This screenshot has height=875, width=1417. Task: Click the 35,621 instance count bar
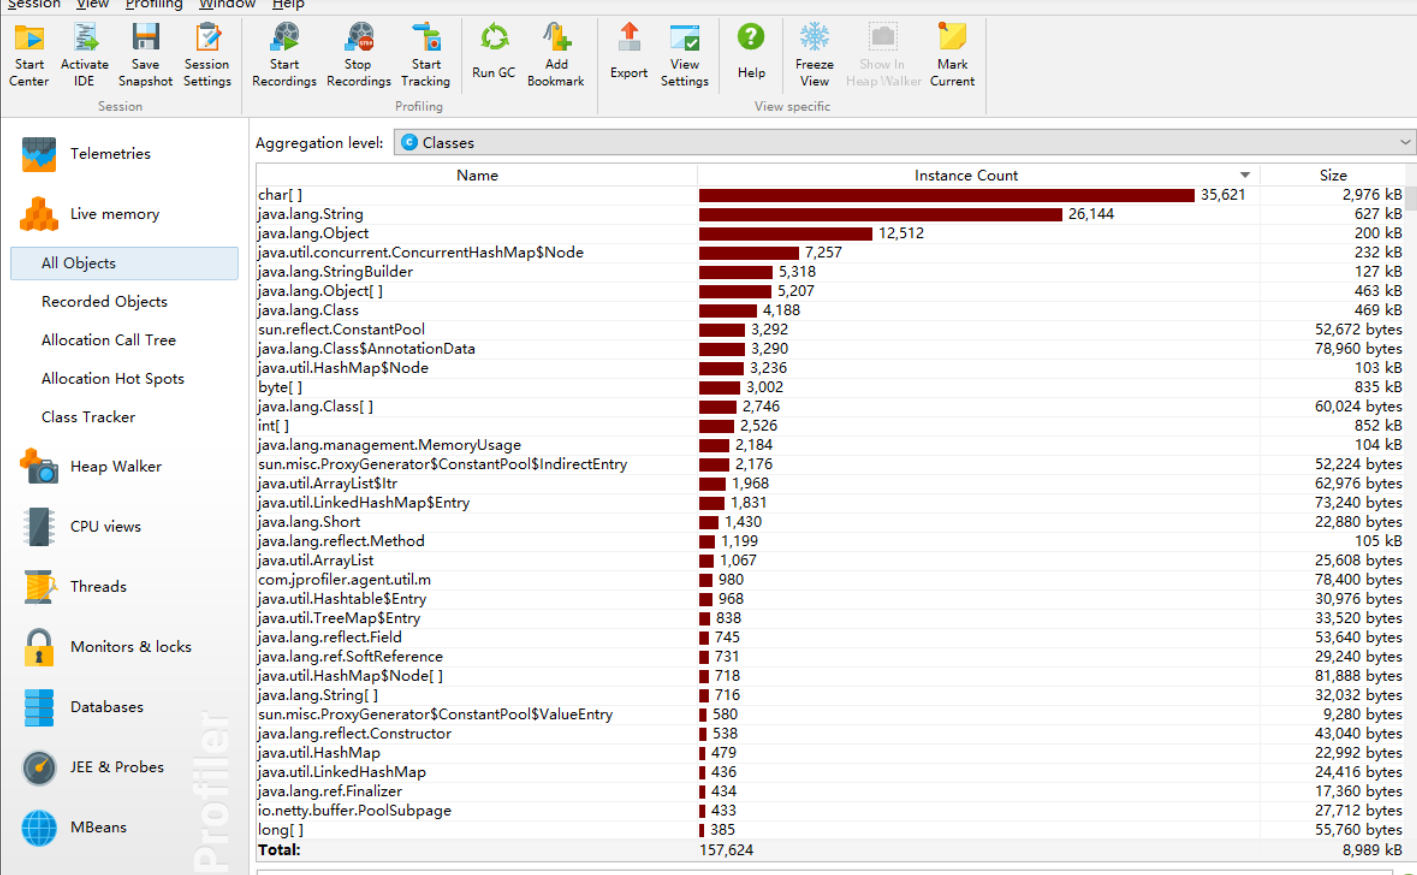[x=947, y=195]
